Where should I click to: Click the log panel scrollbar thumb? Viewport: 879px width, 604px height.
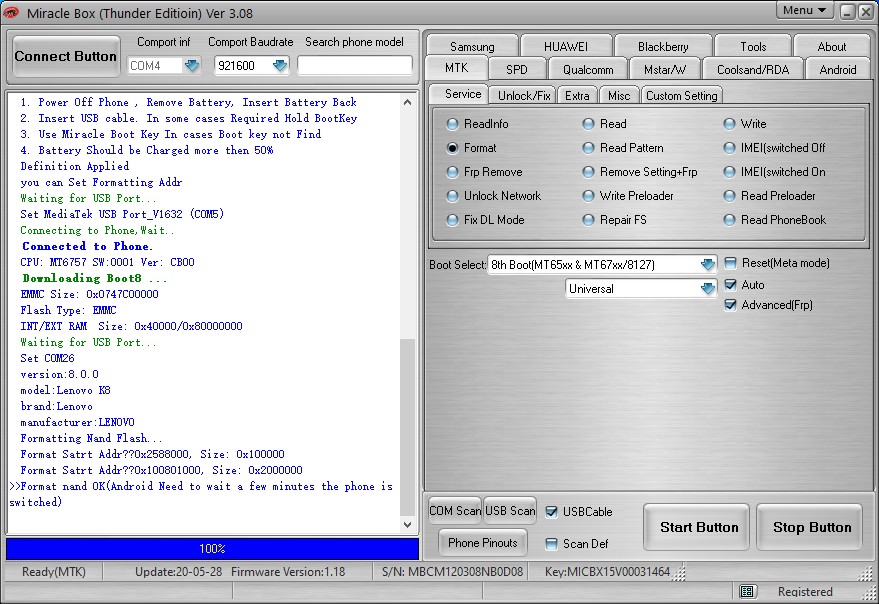[x=408, y=427]
